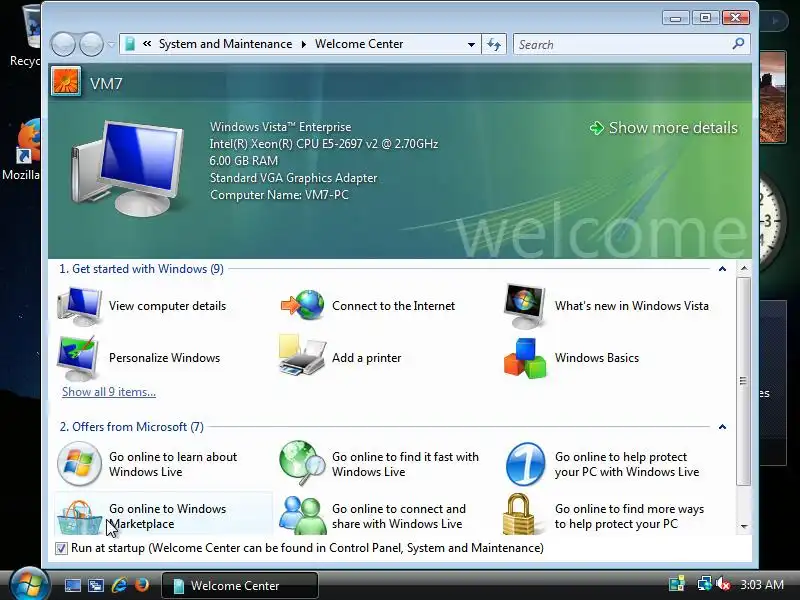Click the connect and share people icon
This screenshot has height=600, width=800.
(303, 515)
